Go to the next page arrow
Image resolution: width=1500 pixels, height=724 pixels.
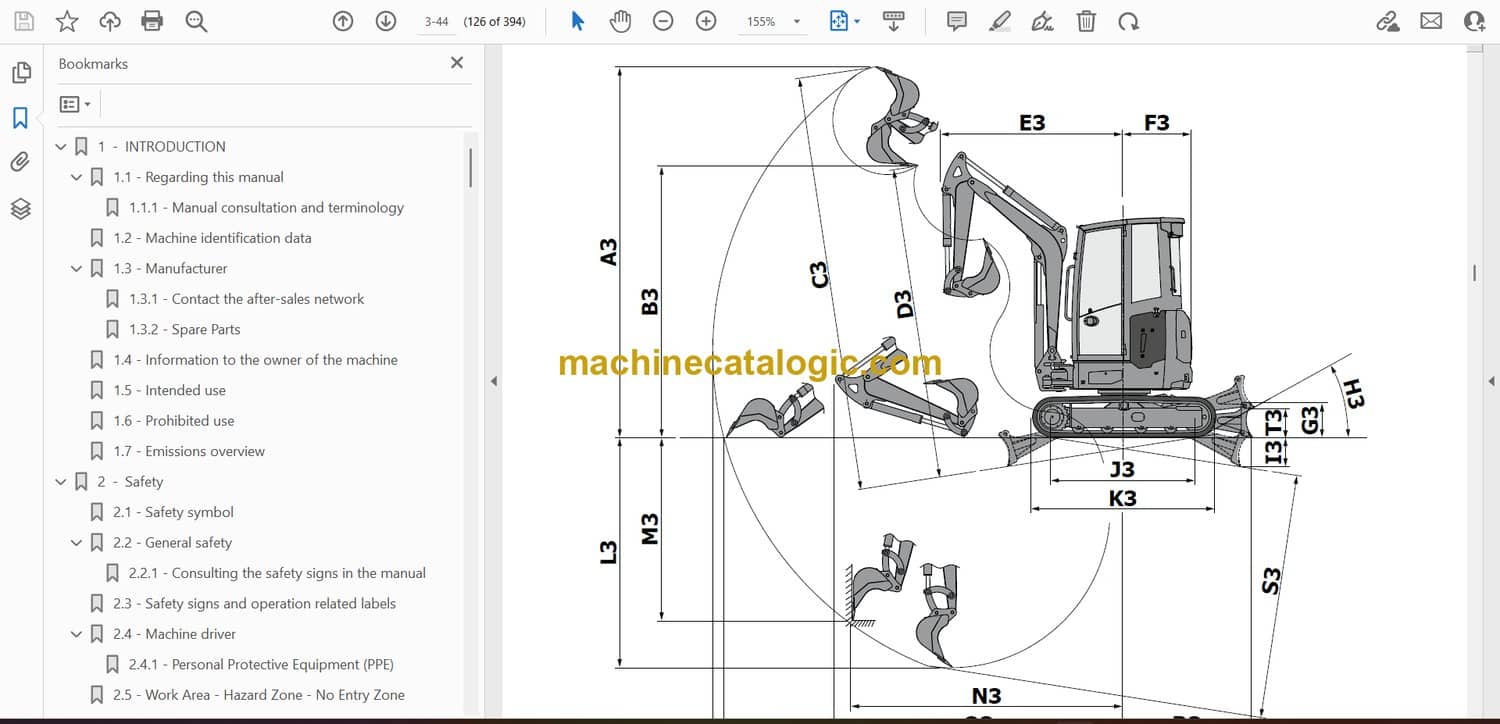pyautogui.click(x=386, y=21)
